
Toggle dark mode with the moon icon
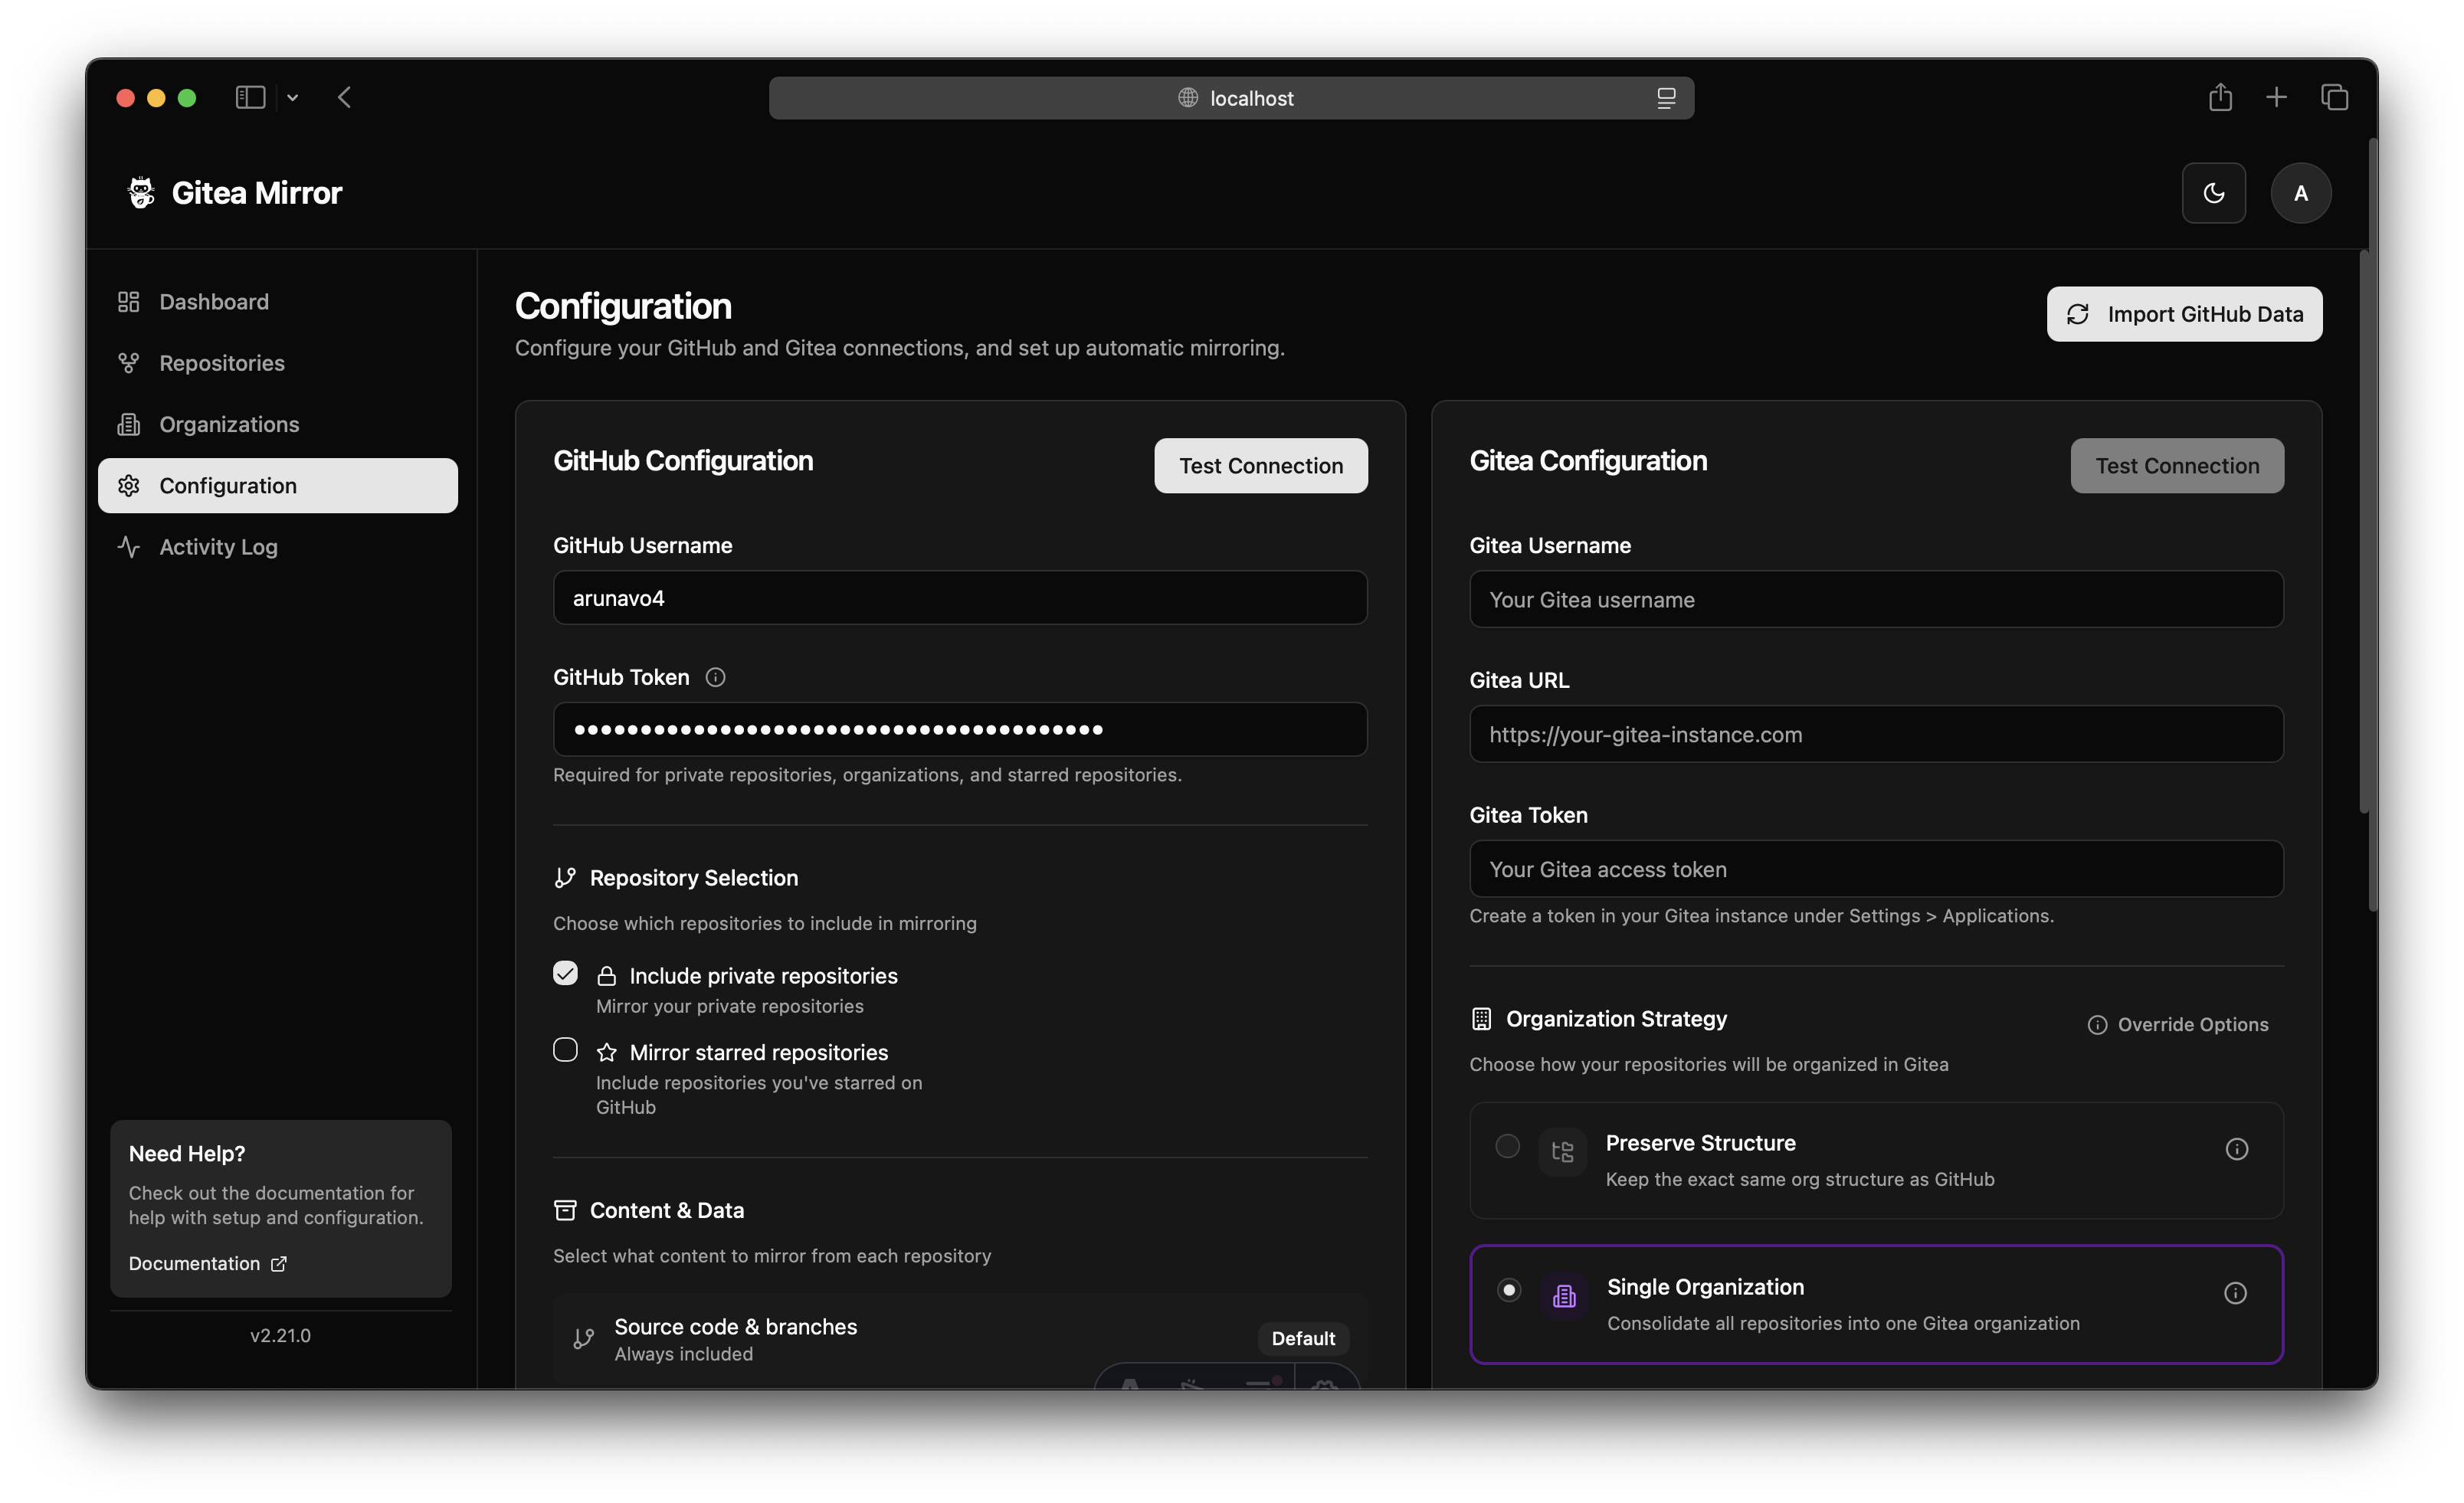click(2213, 193)
